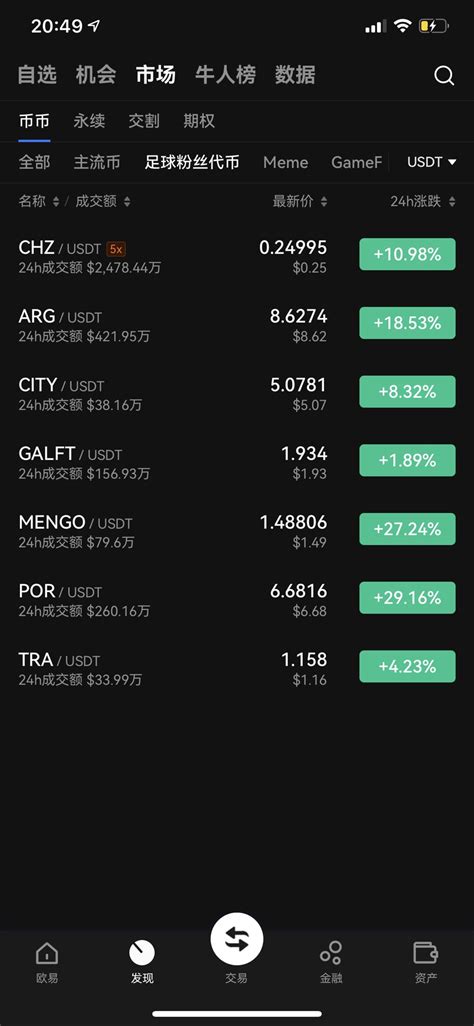Image resolution: width=474 pixels, height=1026 pixels.
Task: Open the search magnifier icon
Action: (444, 75)
